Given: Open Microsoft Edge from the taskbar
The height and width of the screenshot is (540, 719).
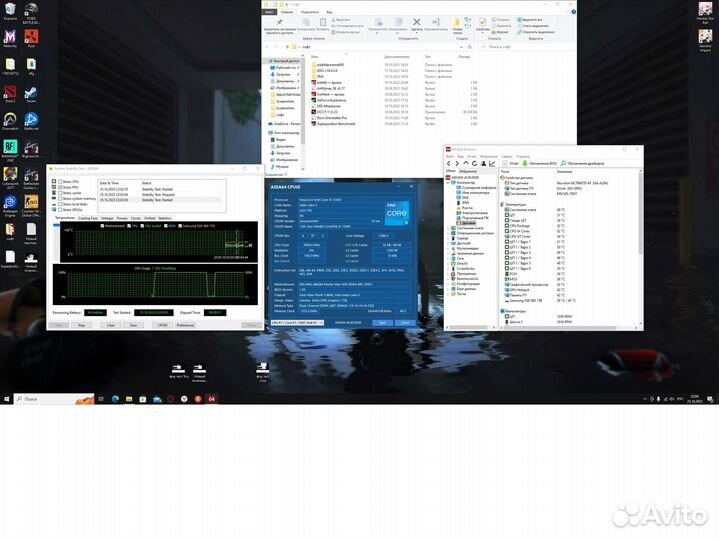Looking at the screenshot, I should [x=115, y=399].
